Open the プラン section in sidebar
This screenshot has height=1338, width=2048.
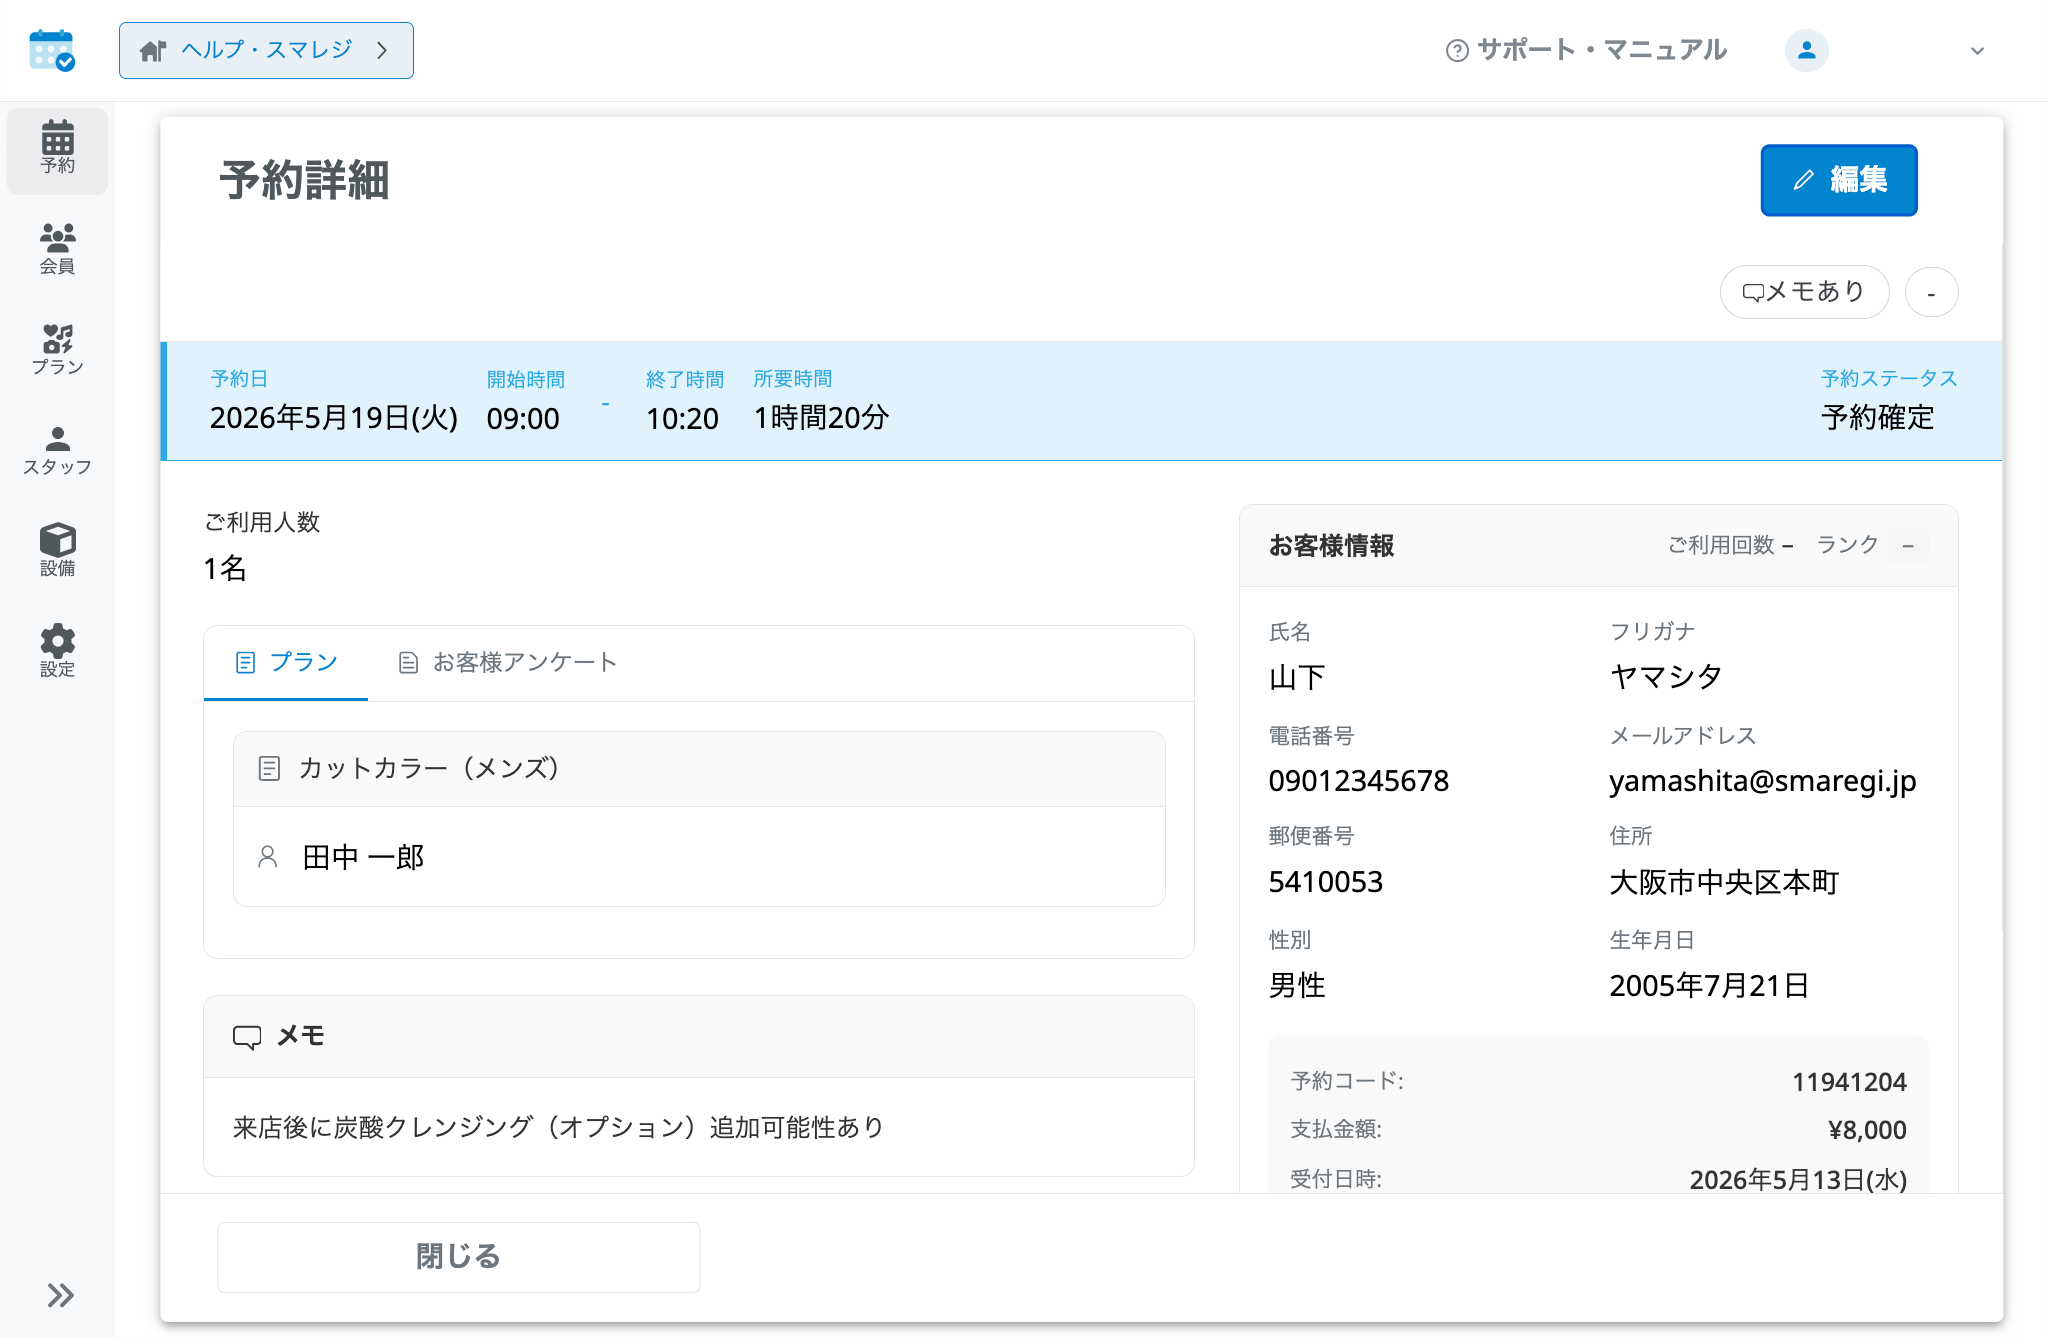(57, 350)
